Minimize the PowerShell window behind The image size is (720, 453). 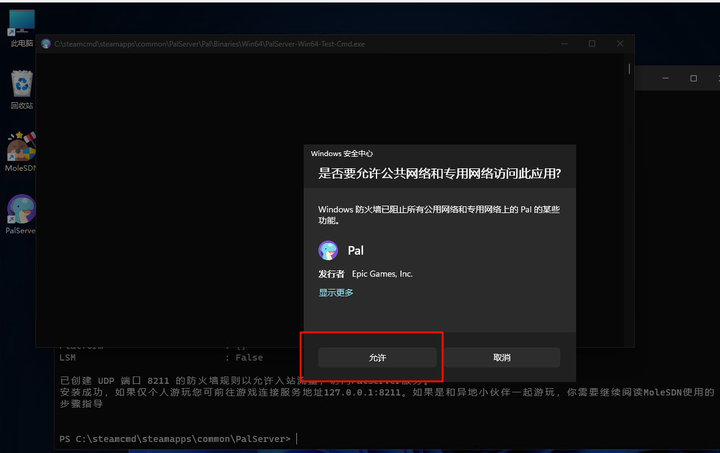coord(665,78)
